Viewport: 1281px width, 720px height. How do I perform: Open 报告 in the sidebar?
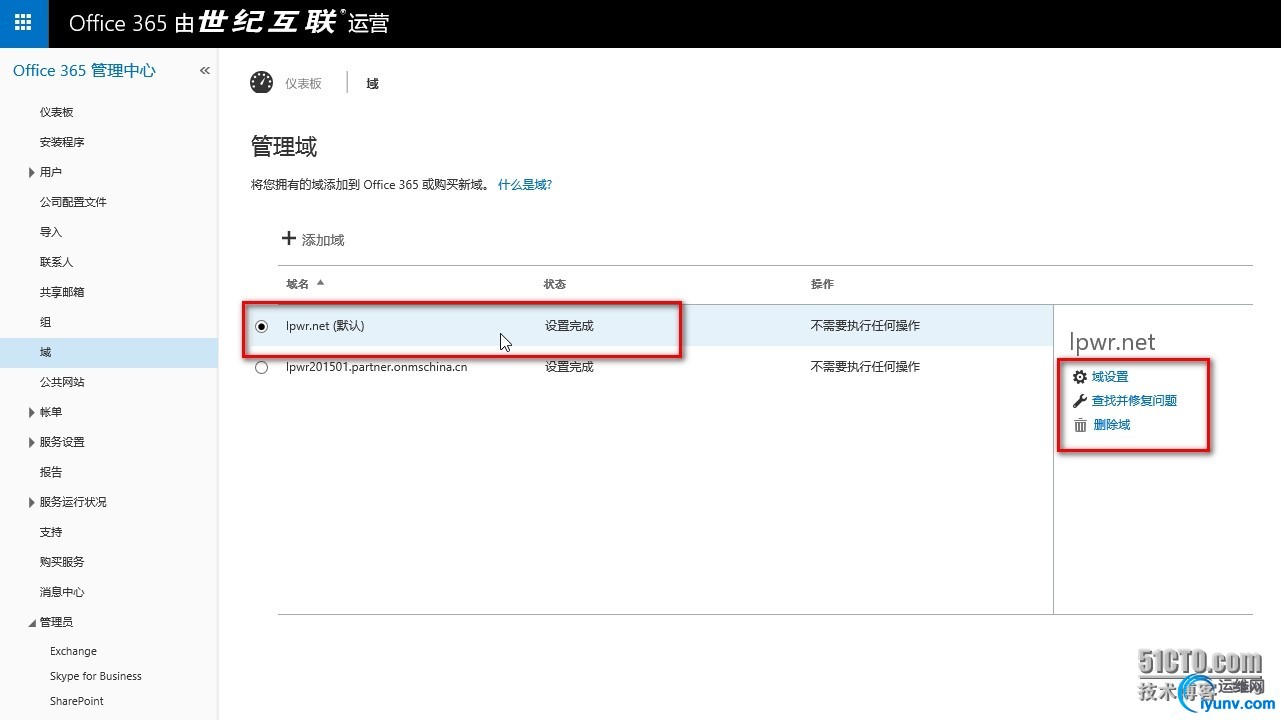point(51,472)
